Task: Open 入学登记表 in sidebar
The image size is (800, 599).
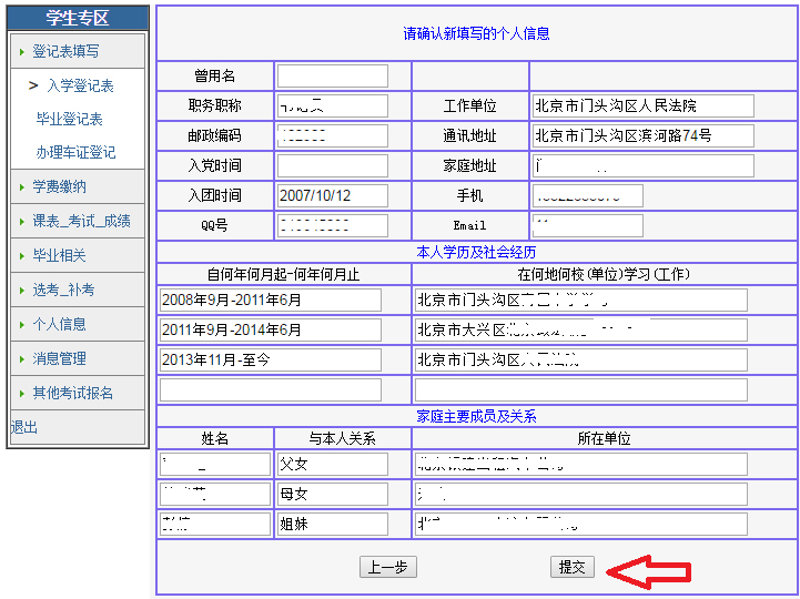Action: tap(80, 86)
